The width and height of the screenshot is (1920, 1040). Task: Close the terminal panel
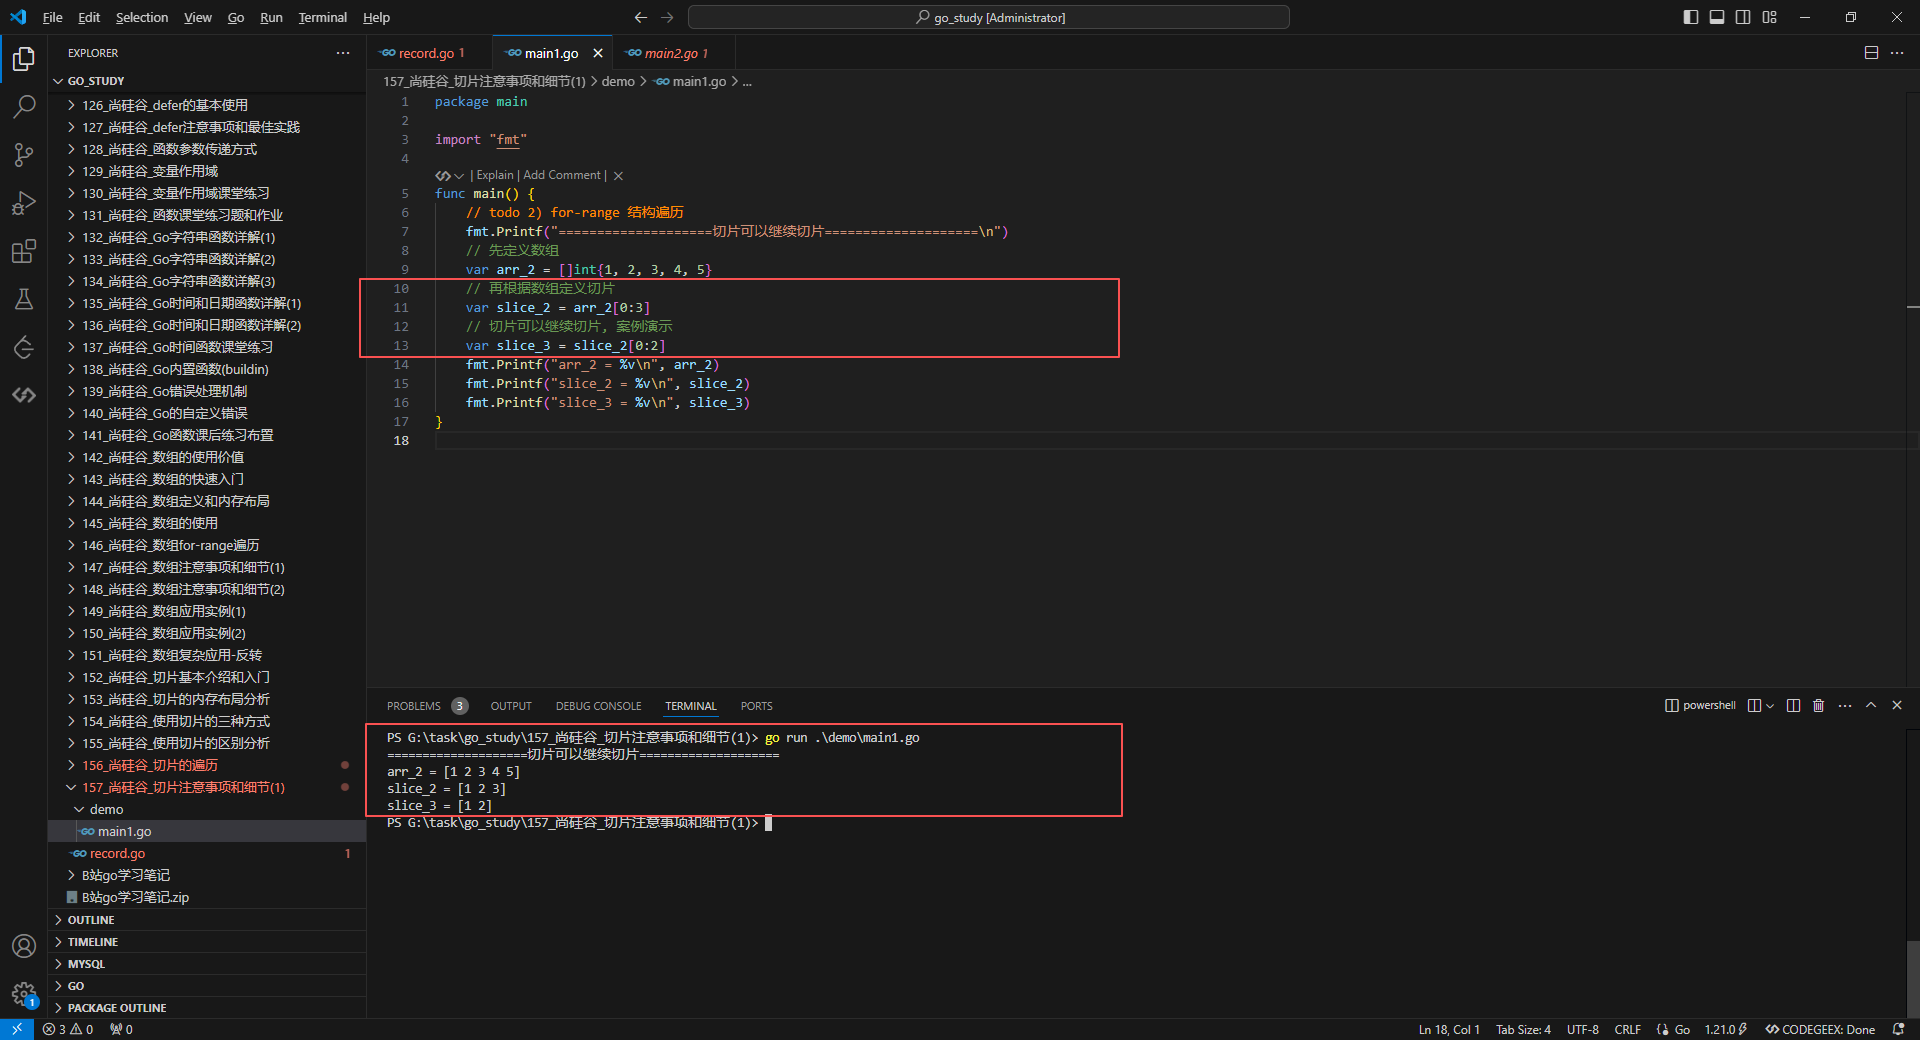[x=1897, y=706]
